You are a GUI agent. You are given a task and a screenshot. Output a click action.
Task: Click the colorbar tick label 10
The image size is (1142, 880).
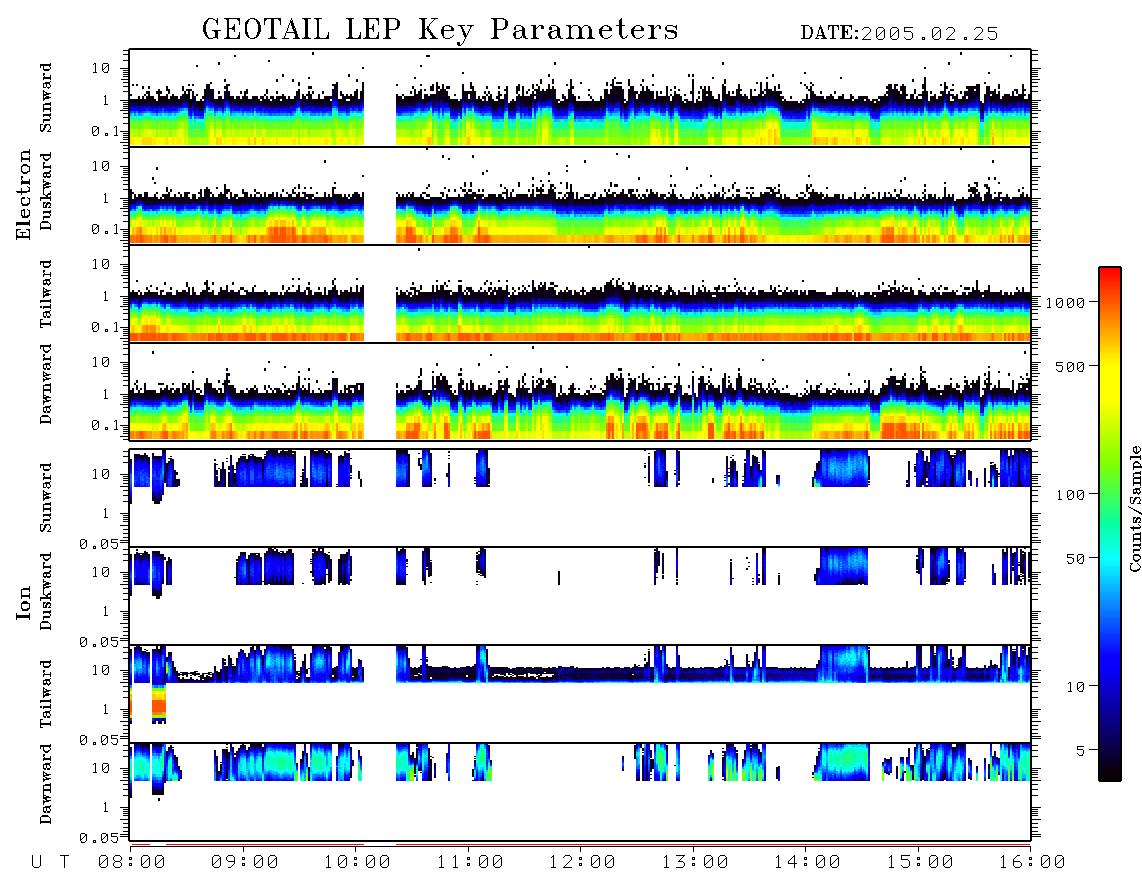tap(1075, 687)
